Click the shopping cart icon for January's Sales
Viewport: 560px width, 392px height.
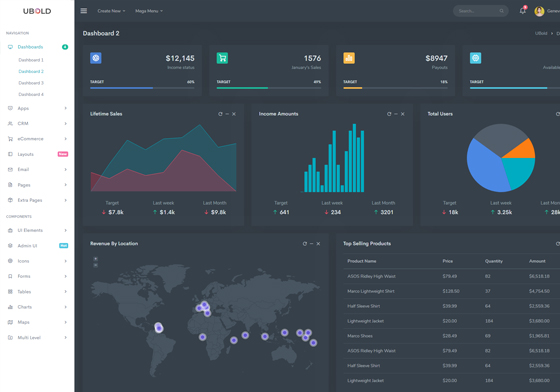[222, 58]
